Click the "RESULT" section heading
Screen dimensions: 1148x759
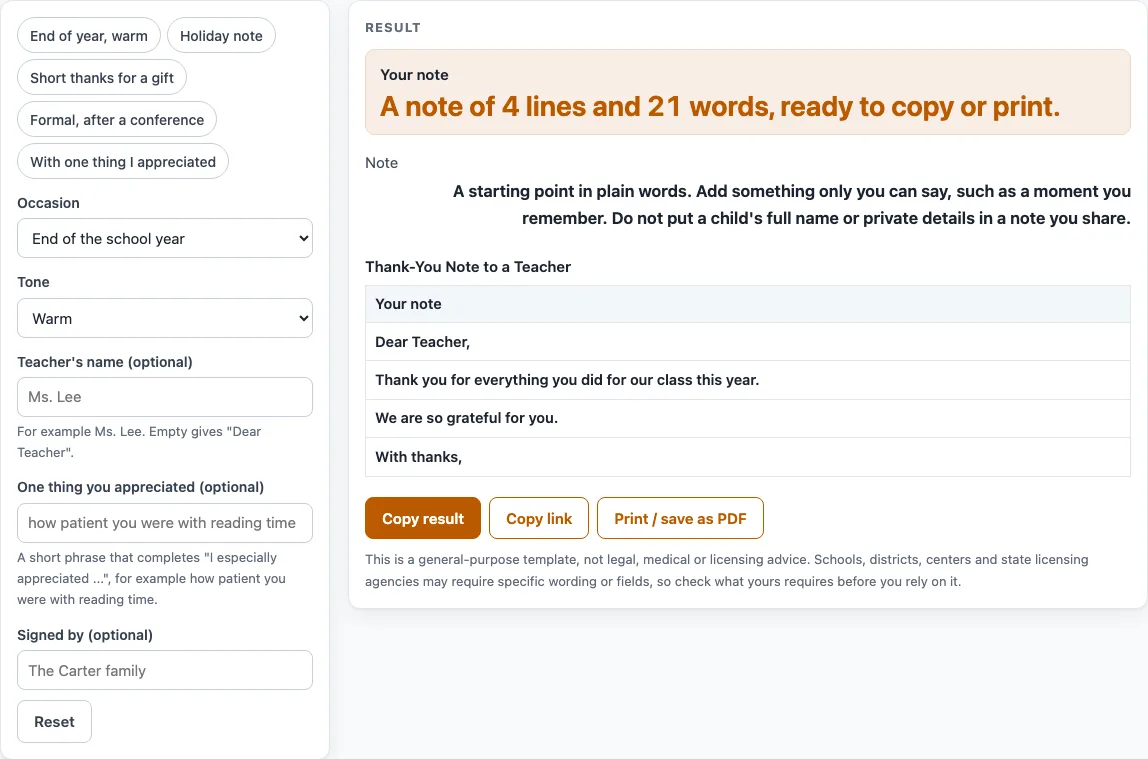[x=392, y=28]
